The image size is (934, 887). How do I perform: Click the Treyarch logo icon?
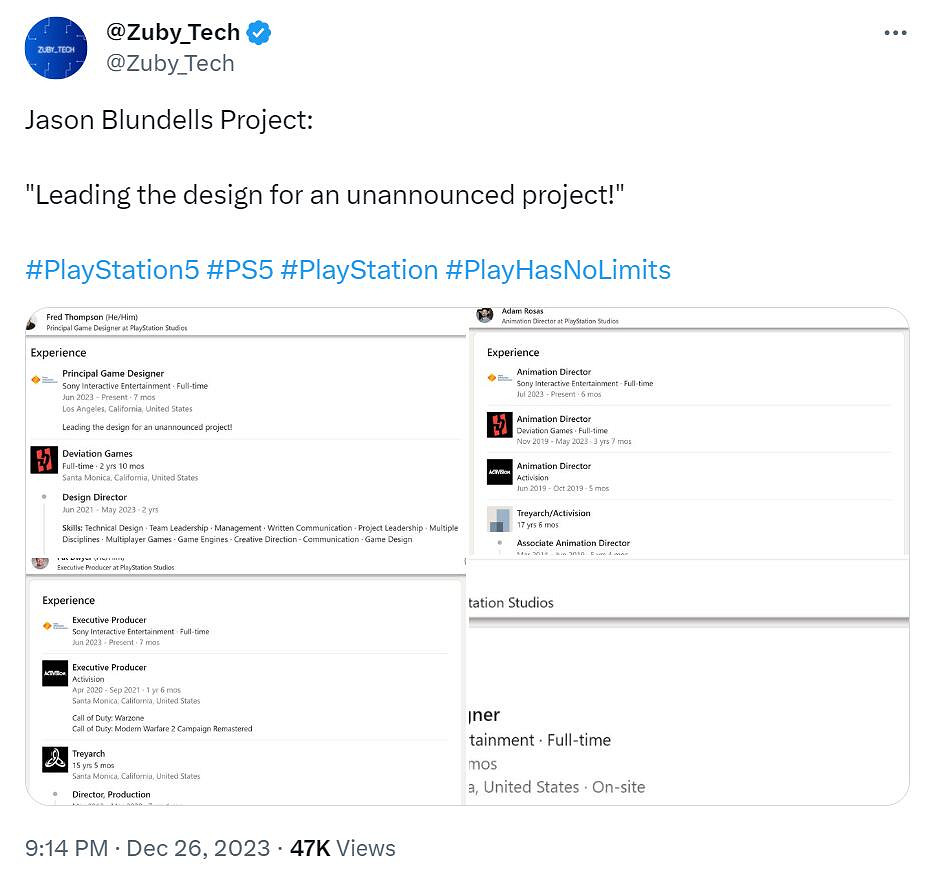[55, 759]
